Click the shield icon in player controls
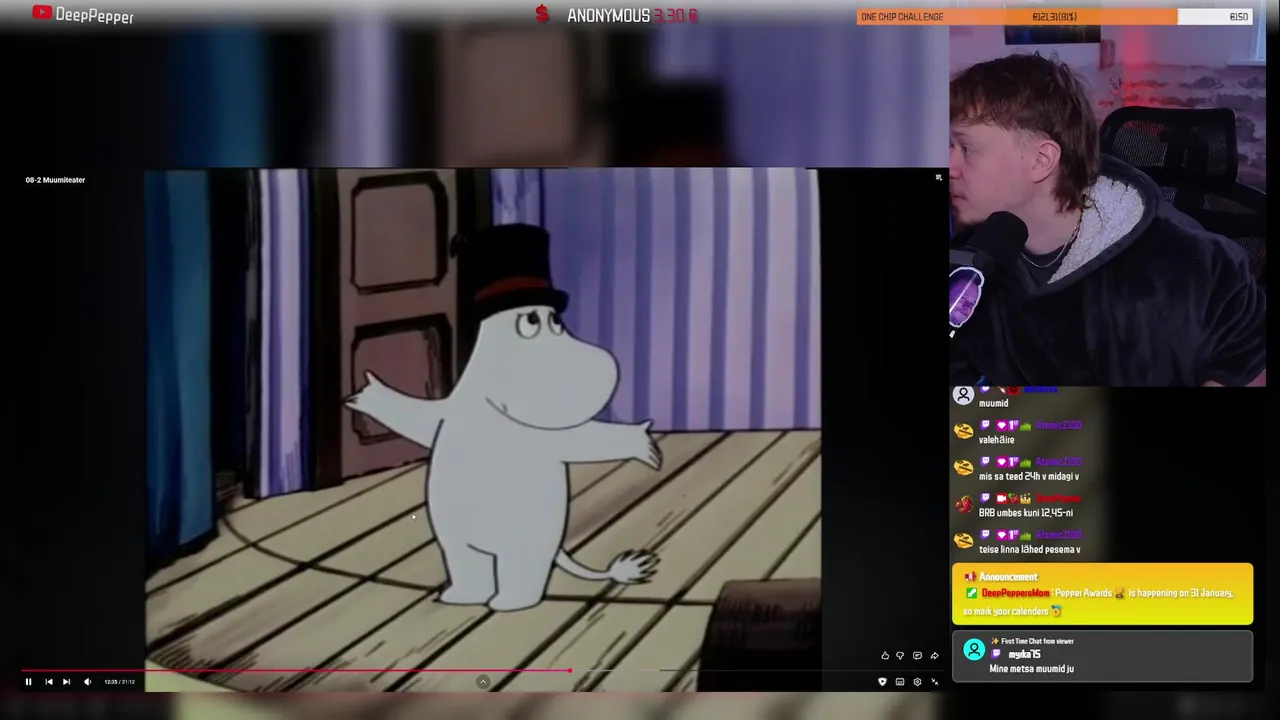1280x720 pixels. [x=882, y=682]
